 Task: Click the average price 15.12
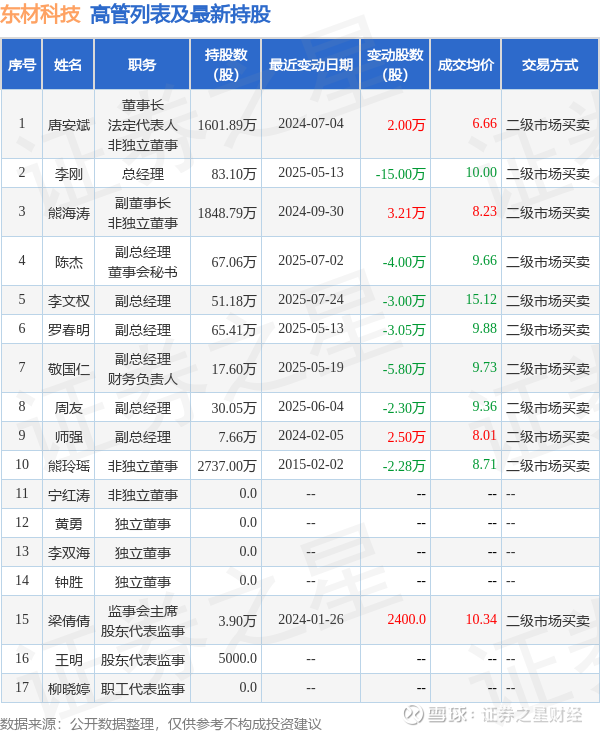click(481, 299)
